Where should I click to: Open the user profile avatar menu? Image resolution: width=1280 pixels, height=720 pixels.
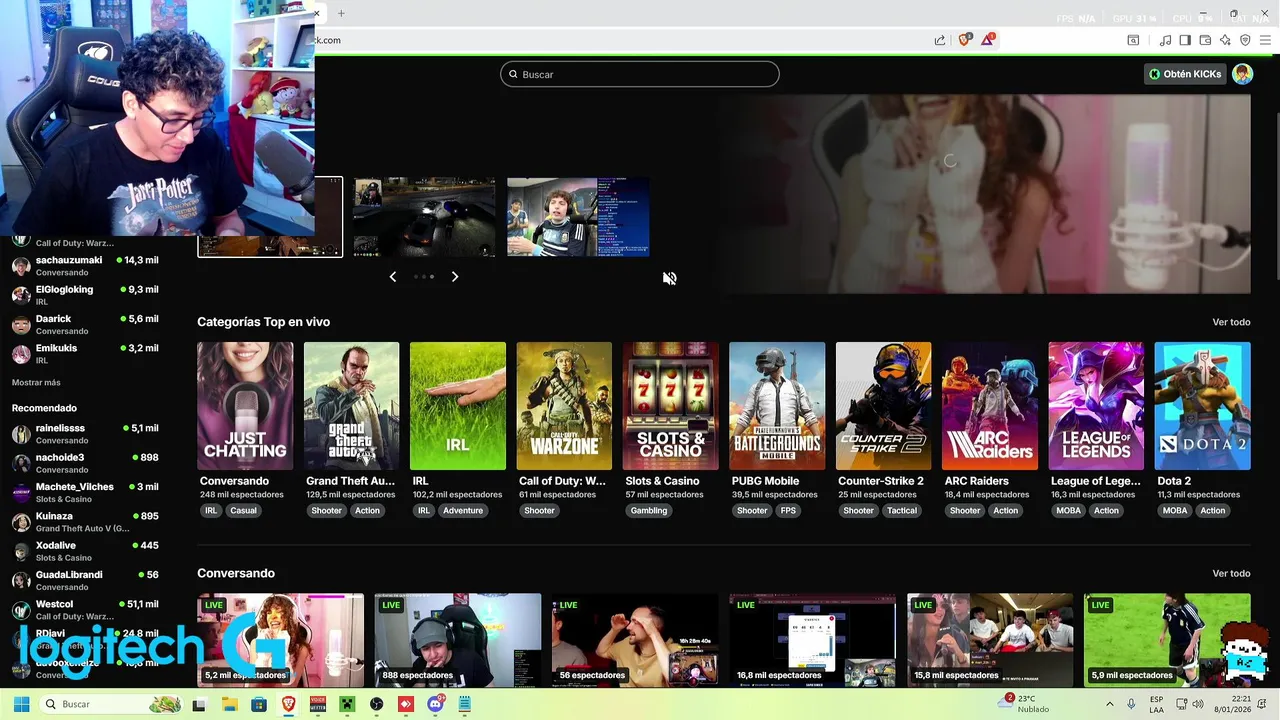(1243, 74)
